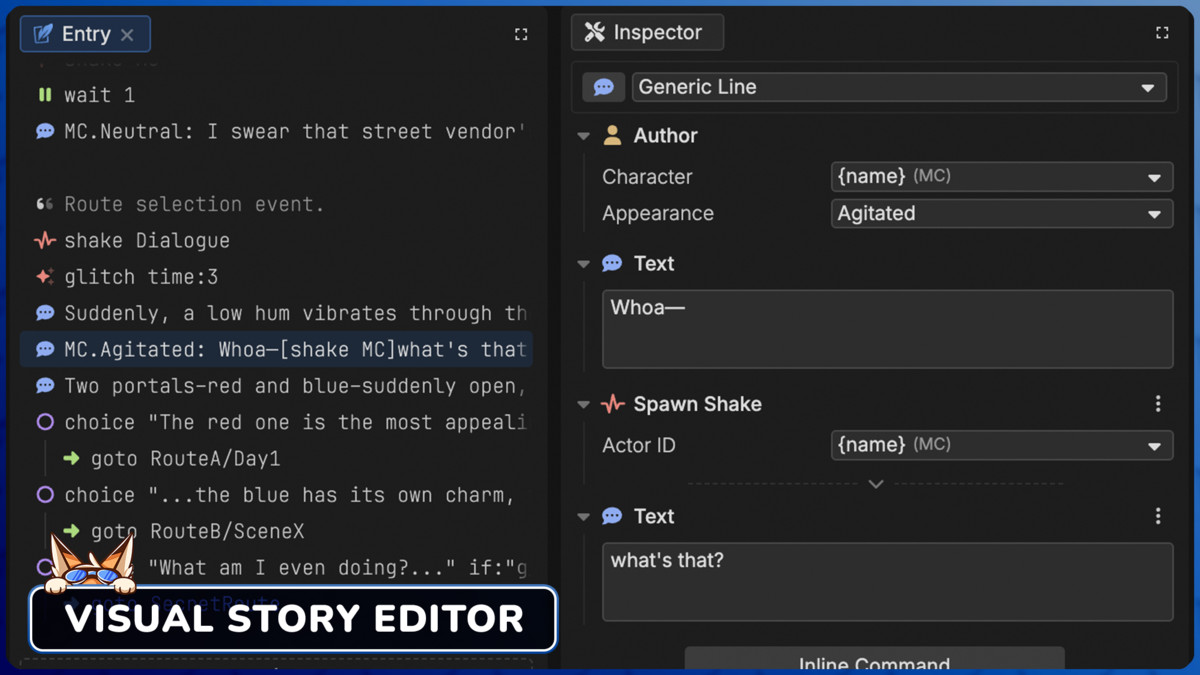Click inside the Whoa— text field
Screen dimensions: 1200x675
coord(886,328)
